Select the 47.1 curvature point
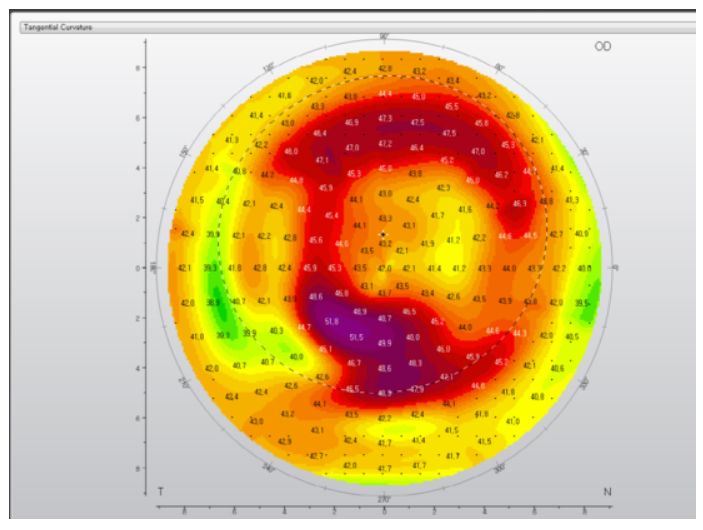 [x=322, y=160]
